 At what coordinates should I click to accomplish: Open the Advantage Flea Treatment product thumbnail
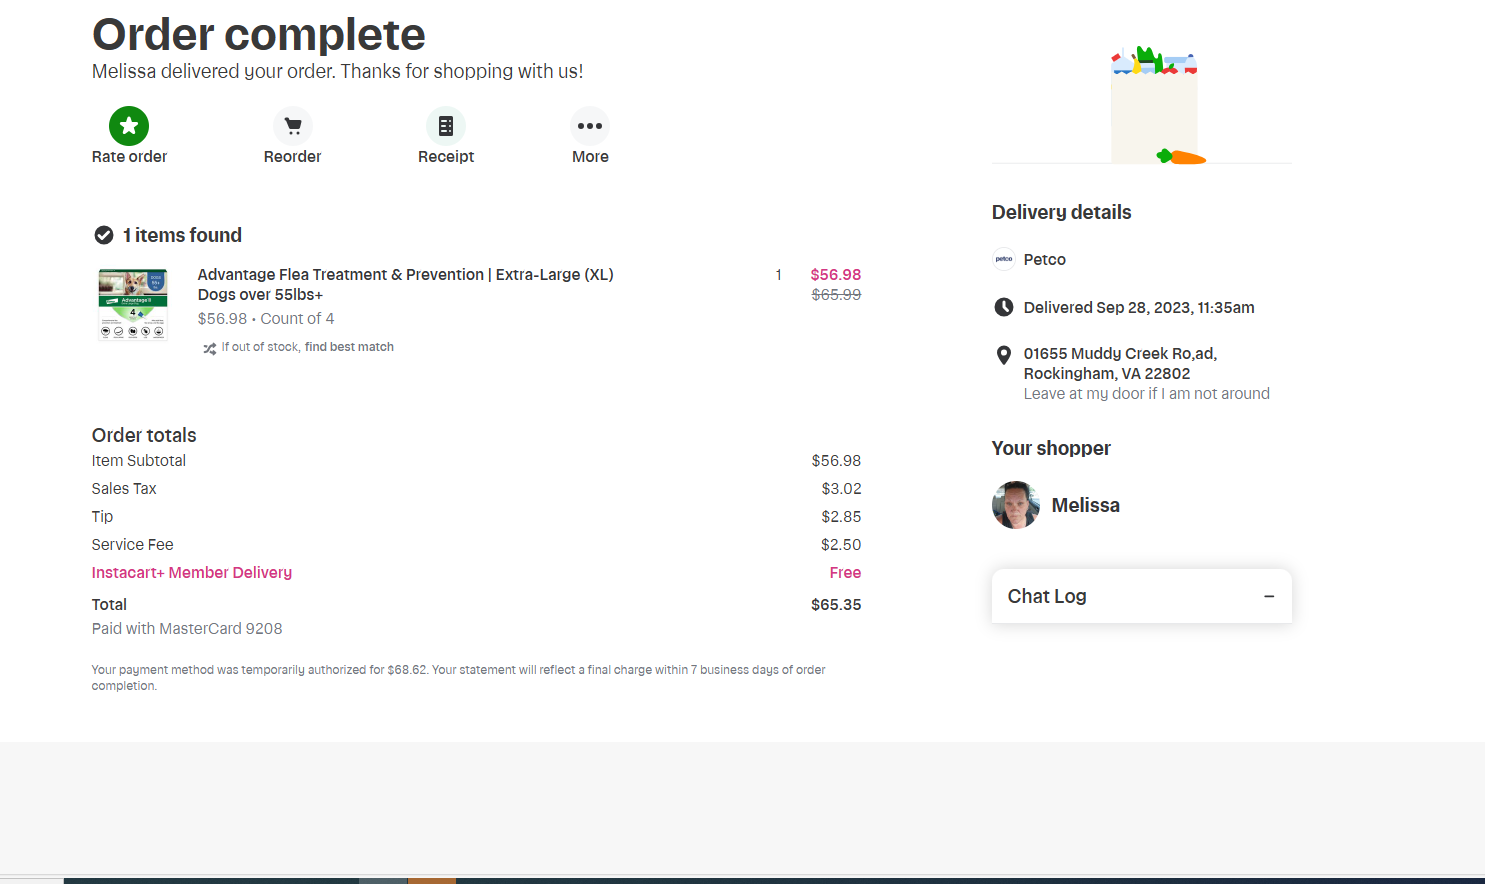[x=132, y=305]
